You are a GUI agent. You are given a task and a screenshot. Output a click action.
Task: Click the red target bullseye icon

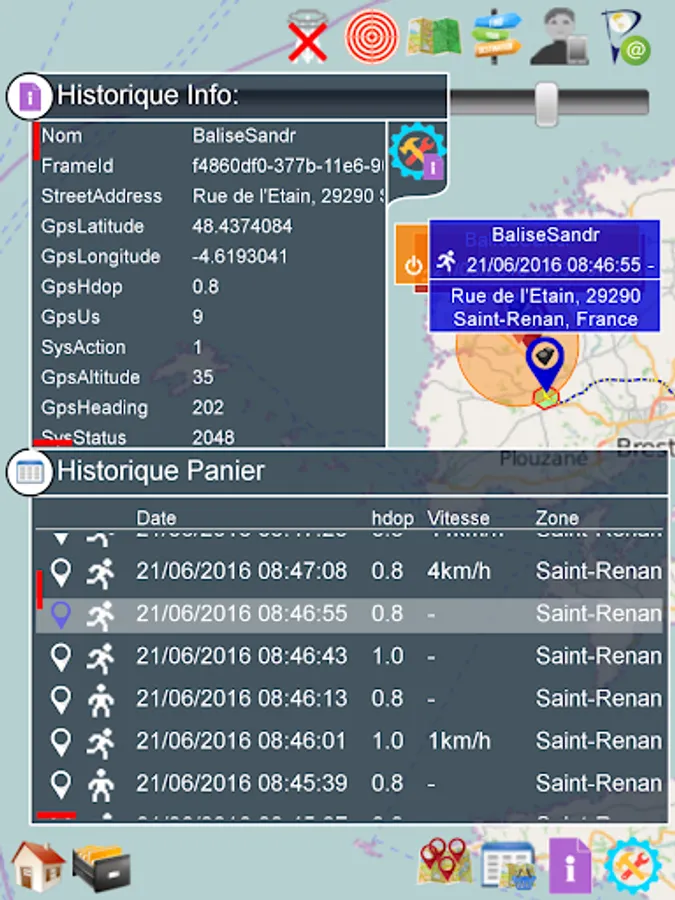point(371,37)
